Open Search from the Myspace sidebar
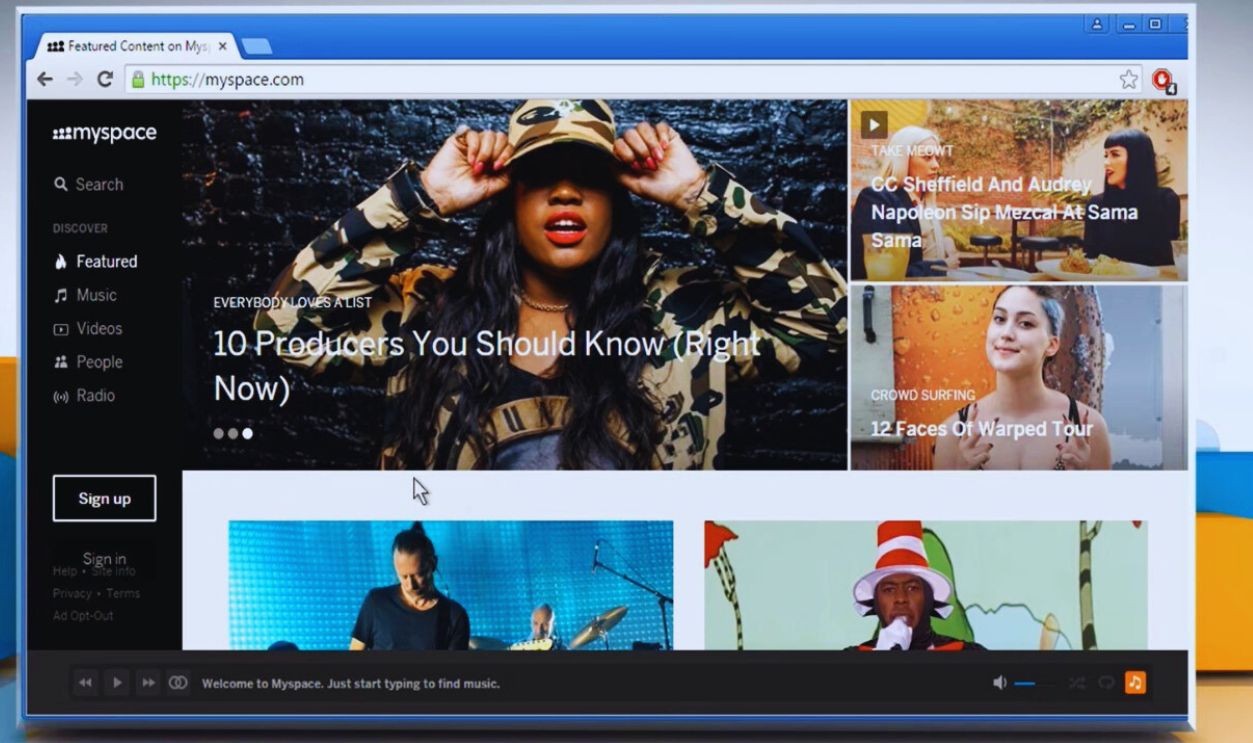Screen dimensions: 1253x743 coord(96,184)
